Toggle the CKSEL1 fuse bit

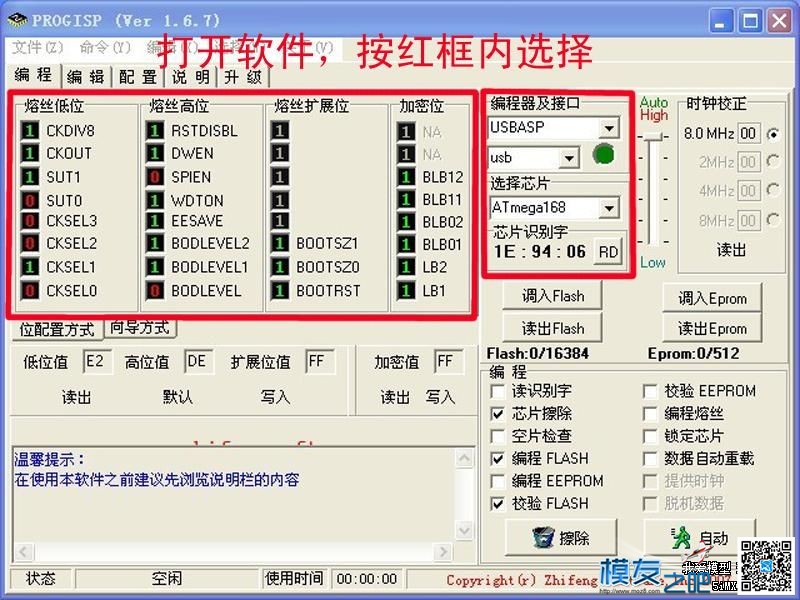point(30,267)
